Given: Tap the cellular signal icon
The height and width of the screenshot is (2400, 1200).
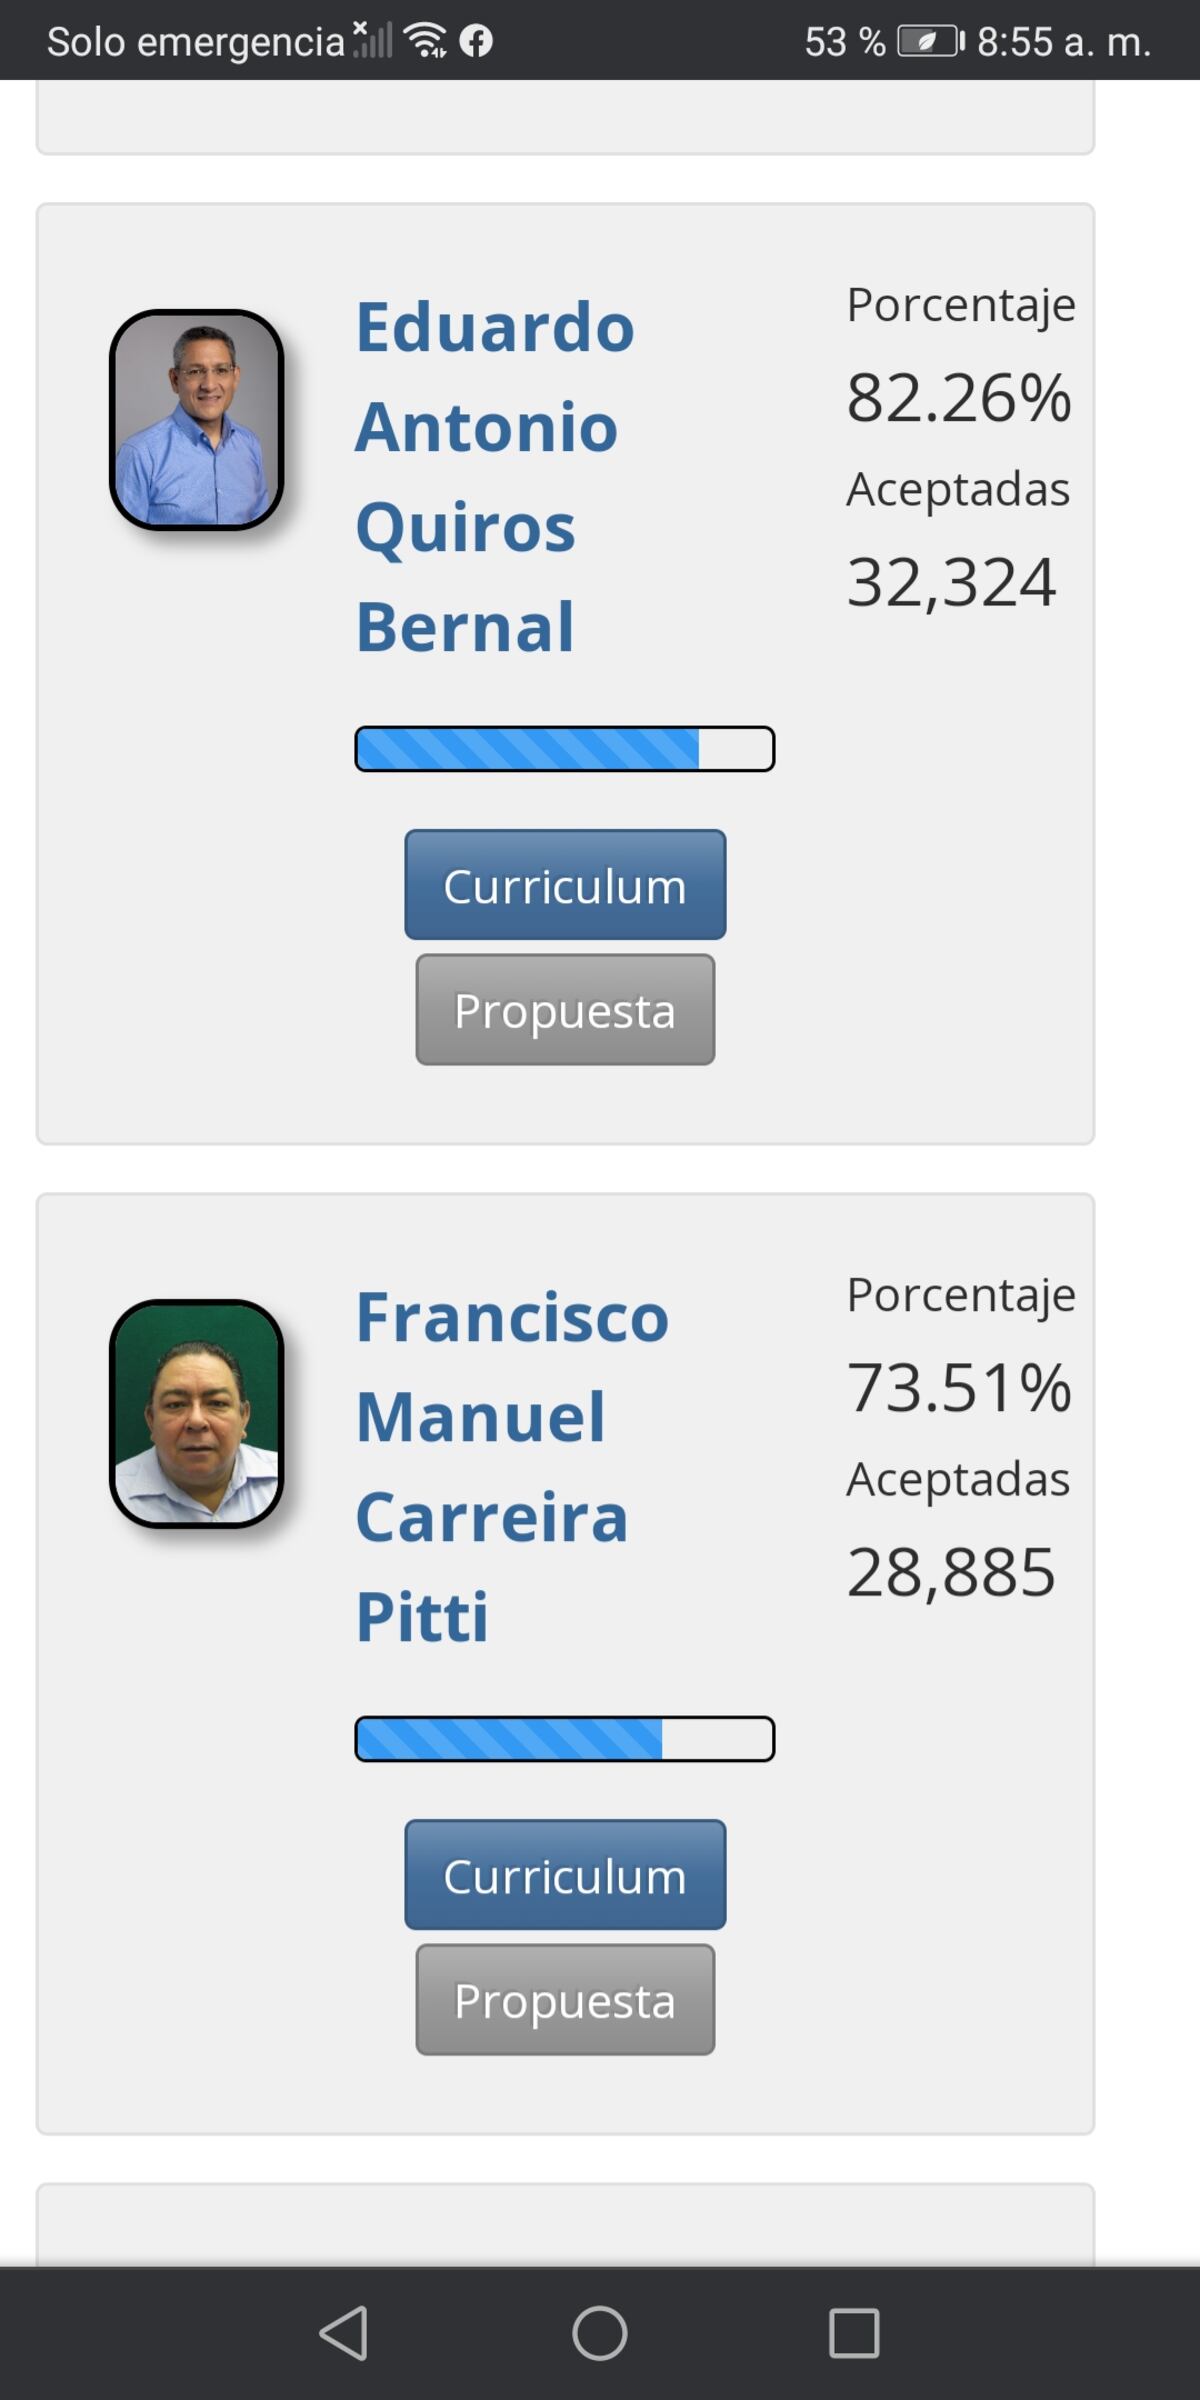Looking at the screenshot, I should tap(372, 41).
